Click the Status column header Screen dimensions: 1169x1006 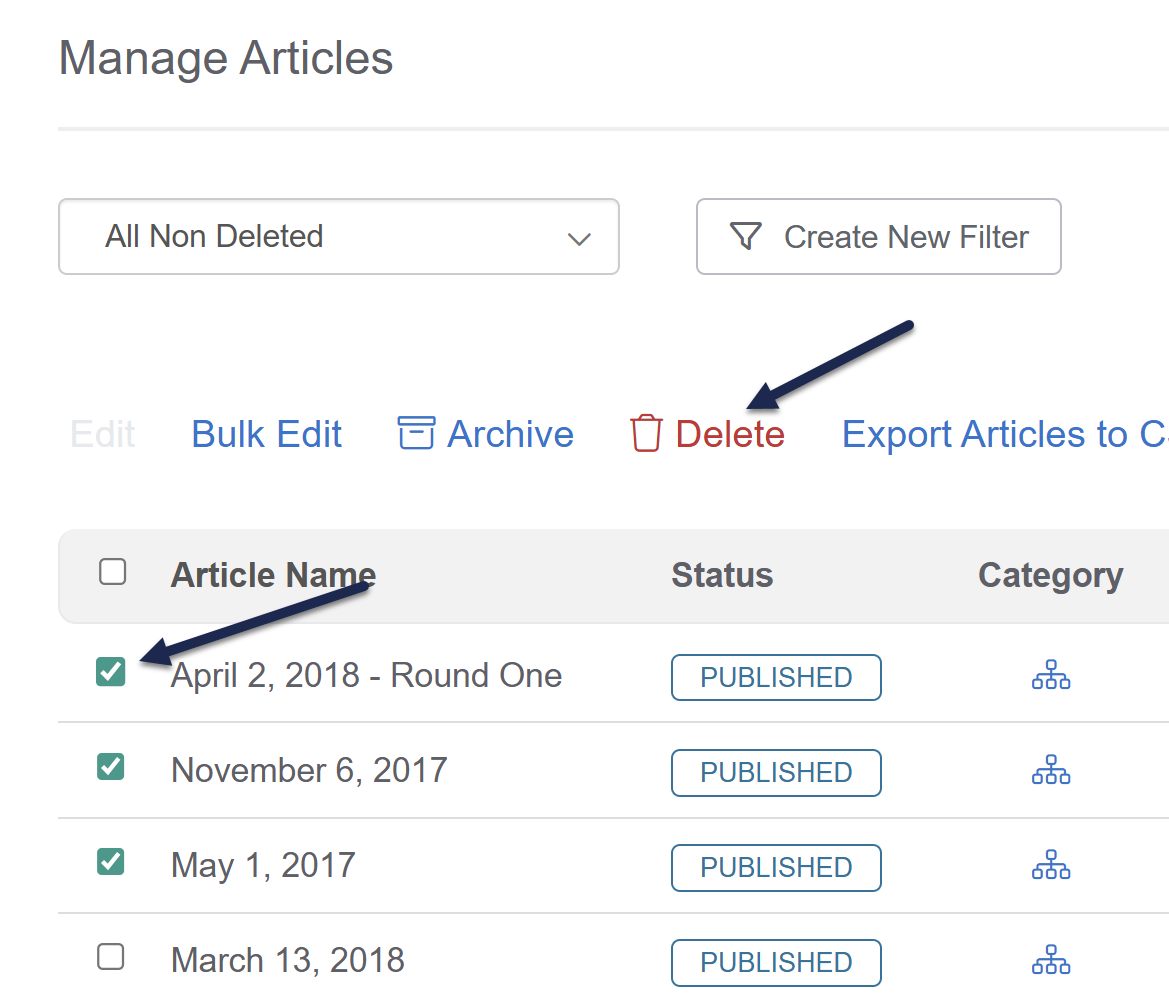pos(722,575)
